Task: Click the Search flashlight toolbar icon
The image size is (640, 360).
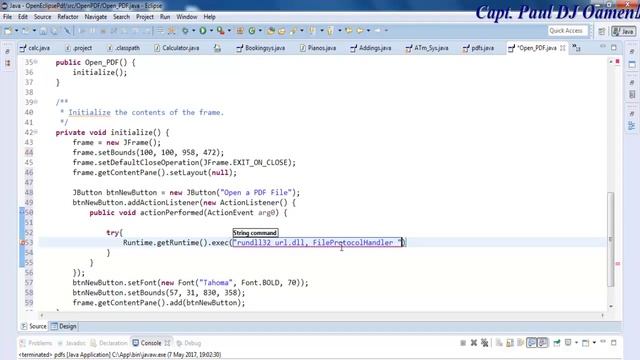Action: coord(293,31)
